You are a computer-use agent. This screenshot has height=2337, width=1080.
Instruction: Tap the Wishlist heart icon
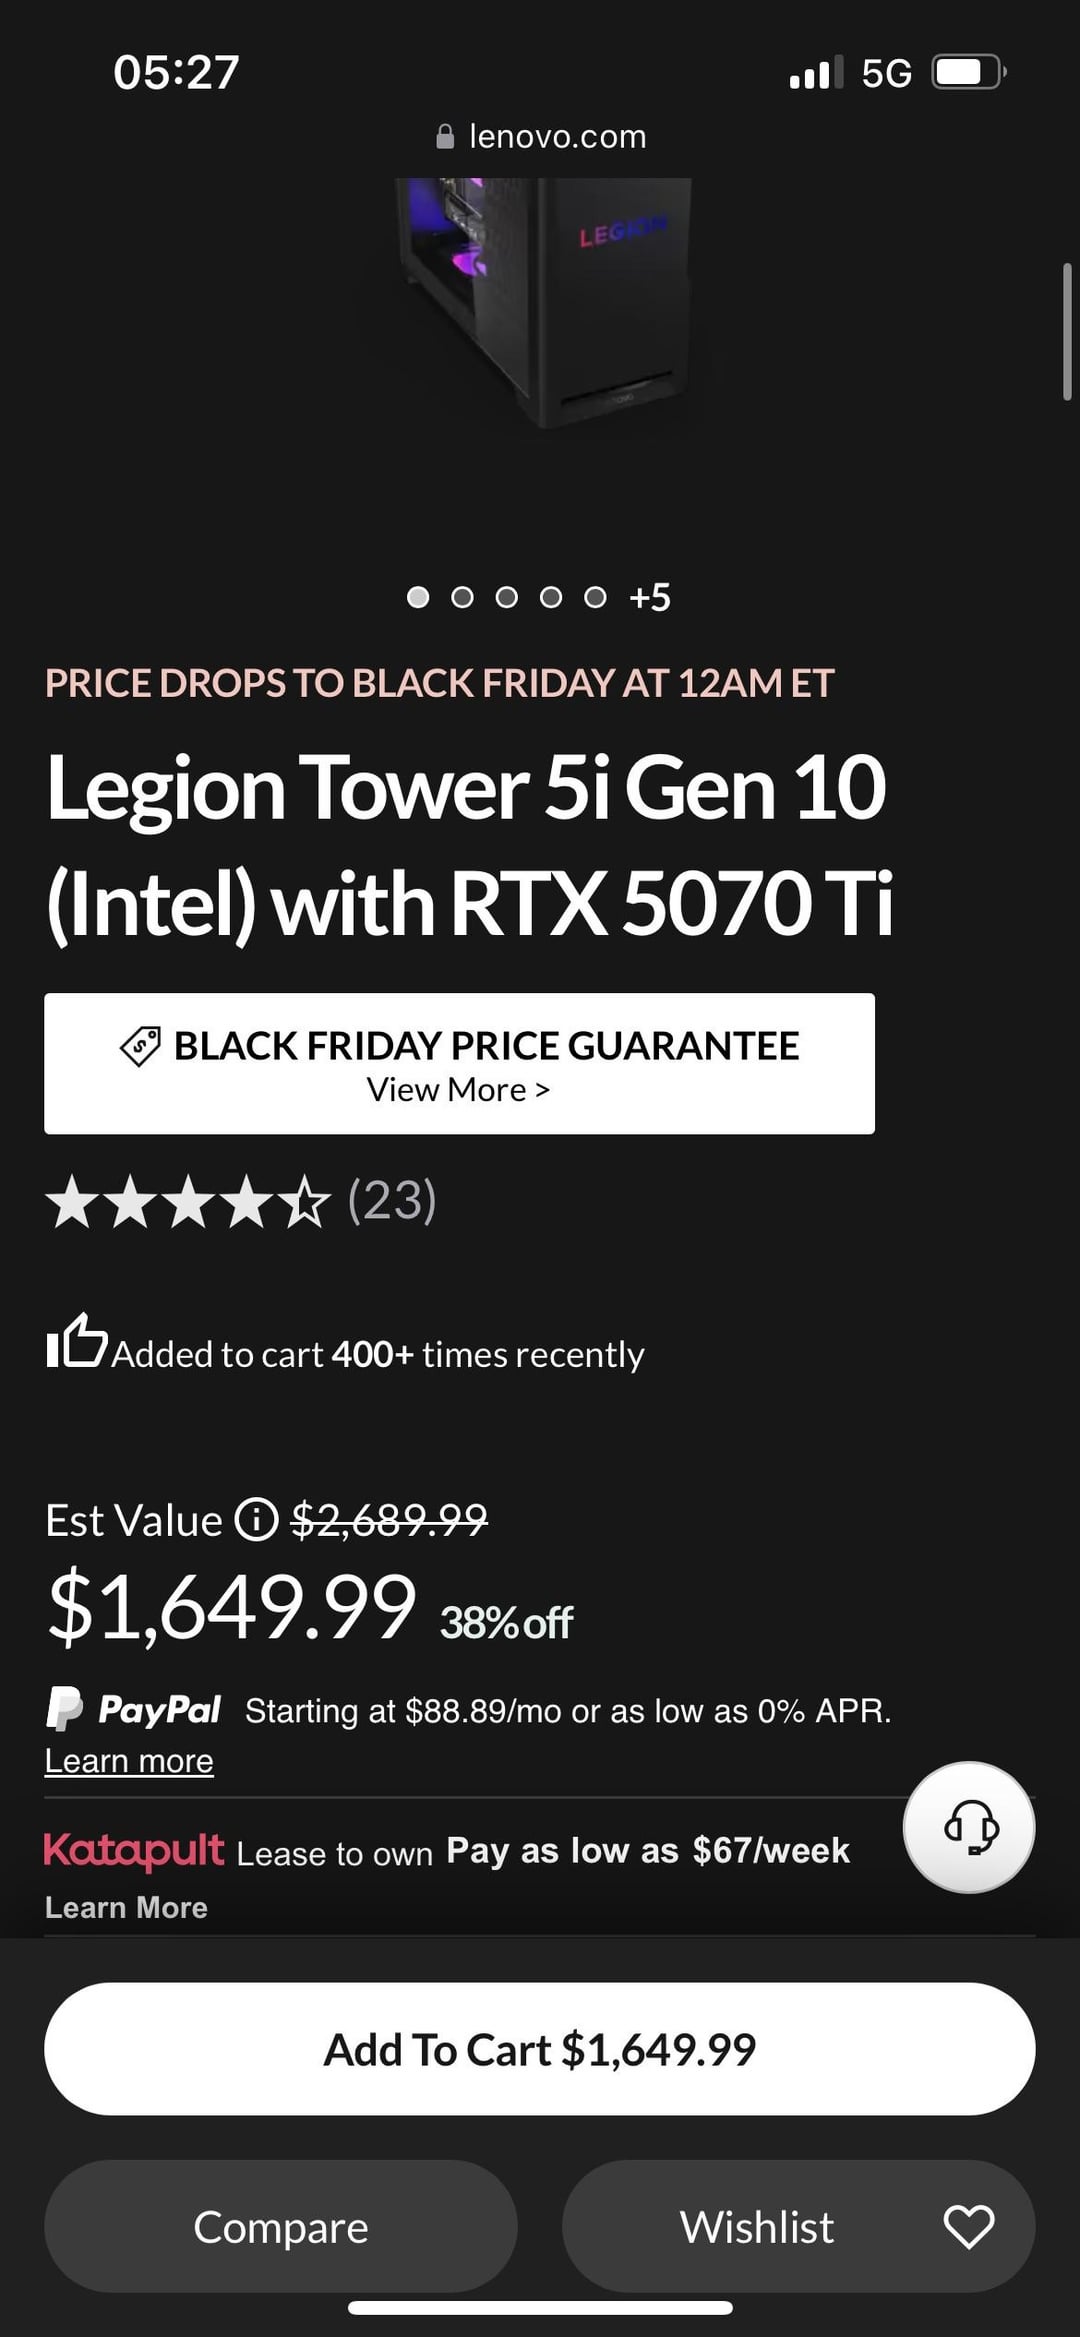click(x=968, y=2227)
